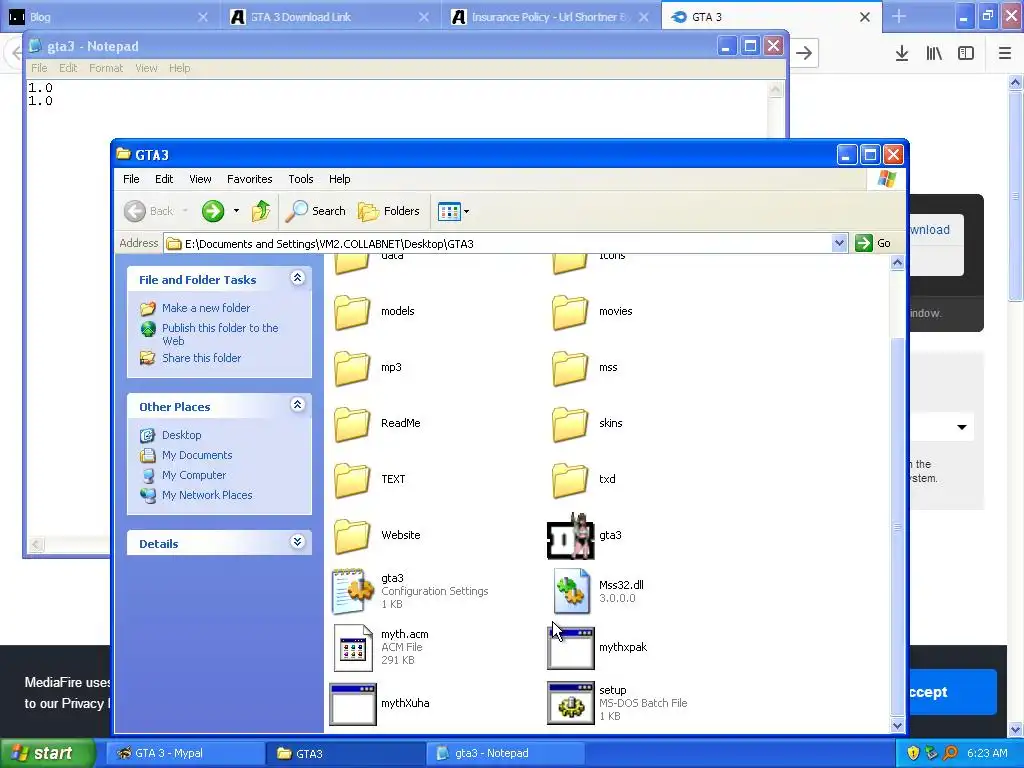Open the Forward button history dropdown
Viewport: 1024px width, 768px height.
[x=236, y=211]
